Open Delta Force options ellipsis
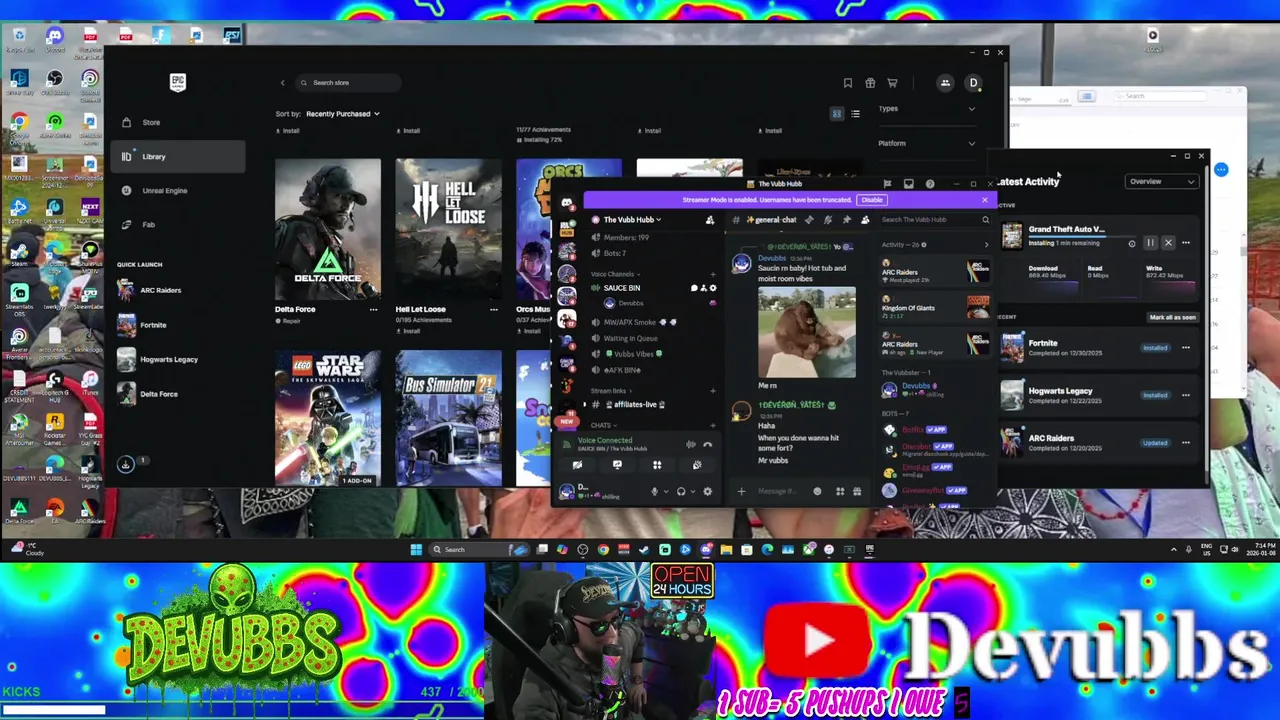 click(x=373, y=309)
